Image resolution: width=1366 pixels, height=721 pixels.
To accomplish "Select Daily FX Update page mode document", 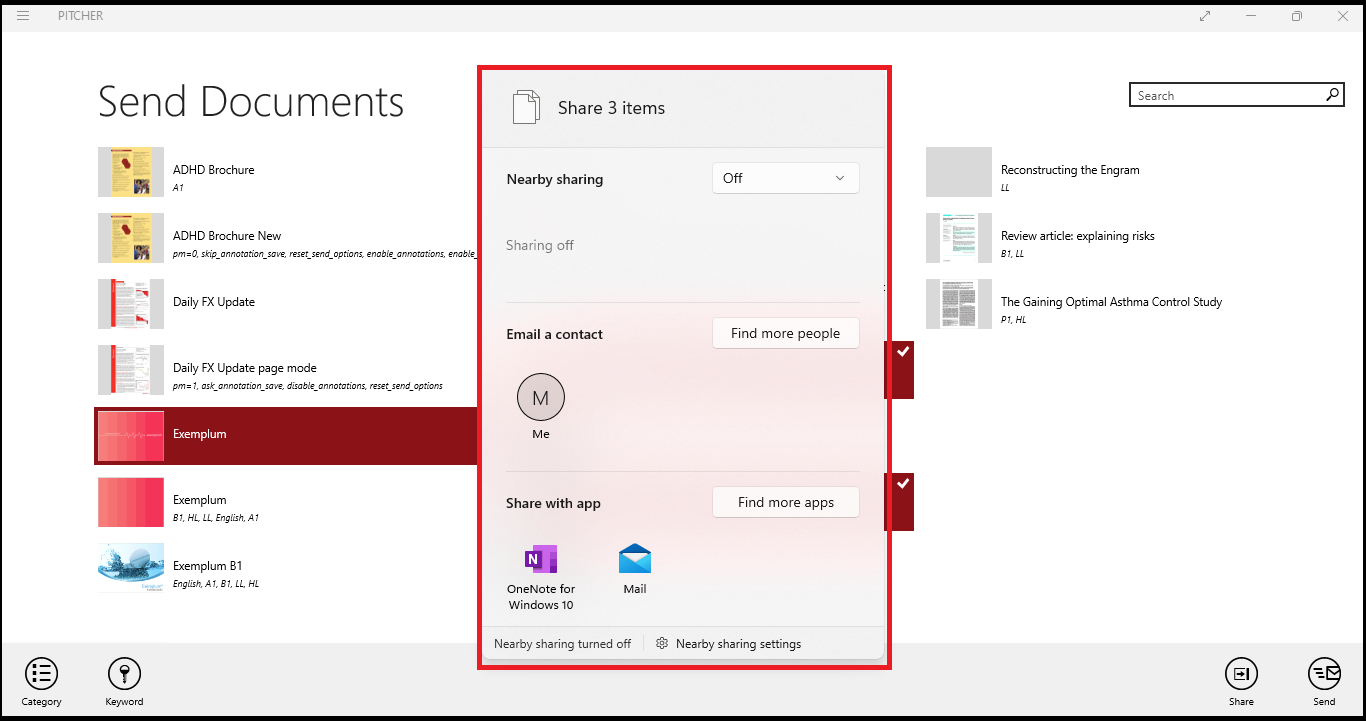I will (x=244, y=370).
